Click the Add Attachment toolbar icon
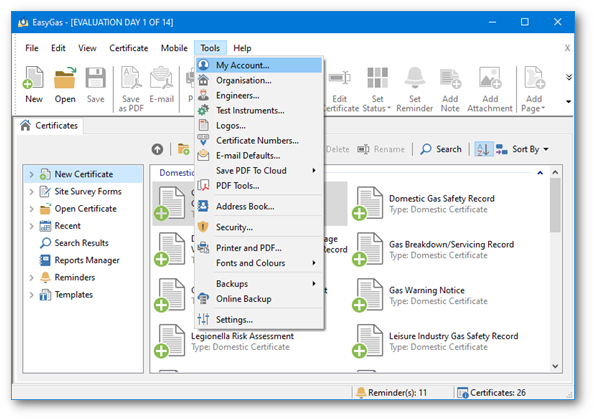This screenshot has height=419, width=594. 490,89
